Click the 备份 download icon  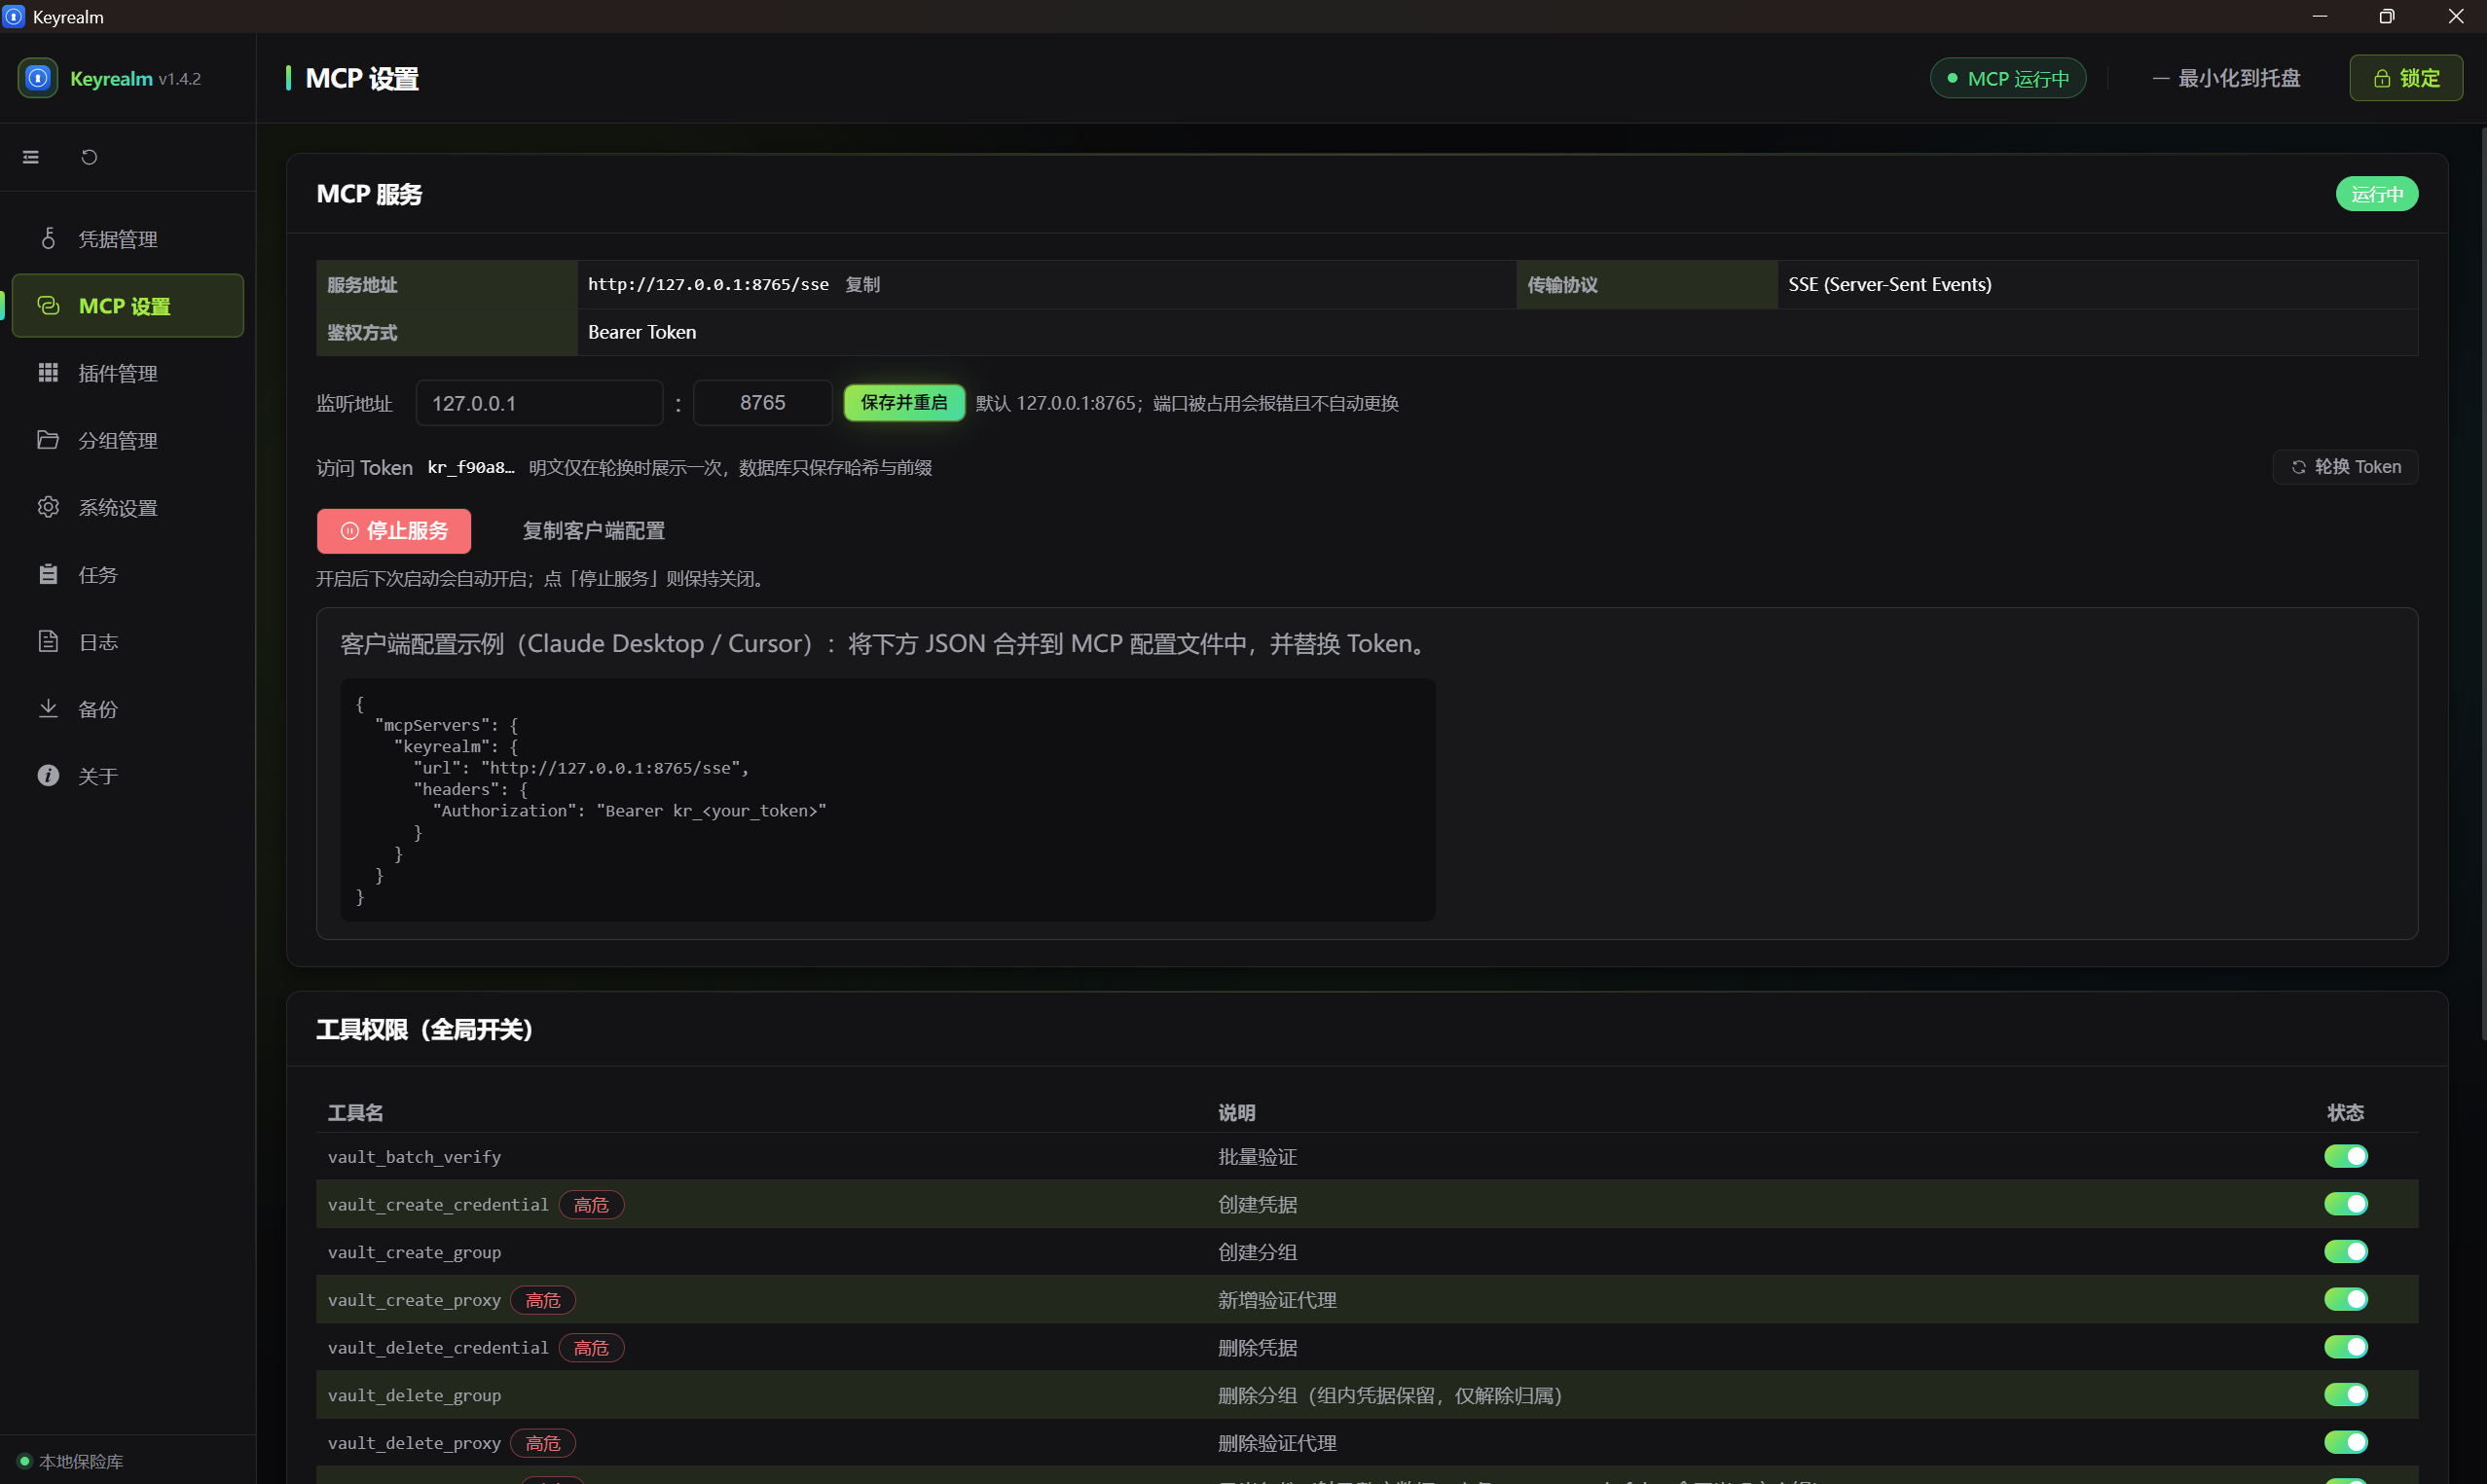[48, 708]
